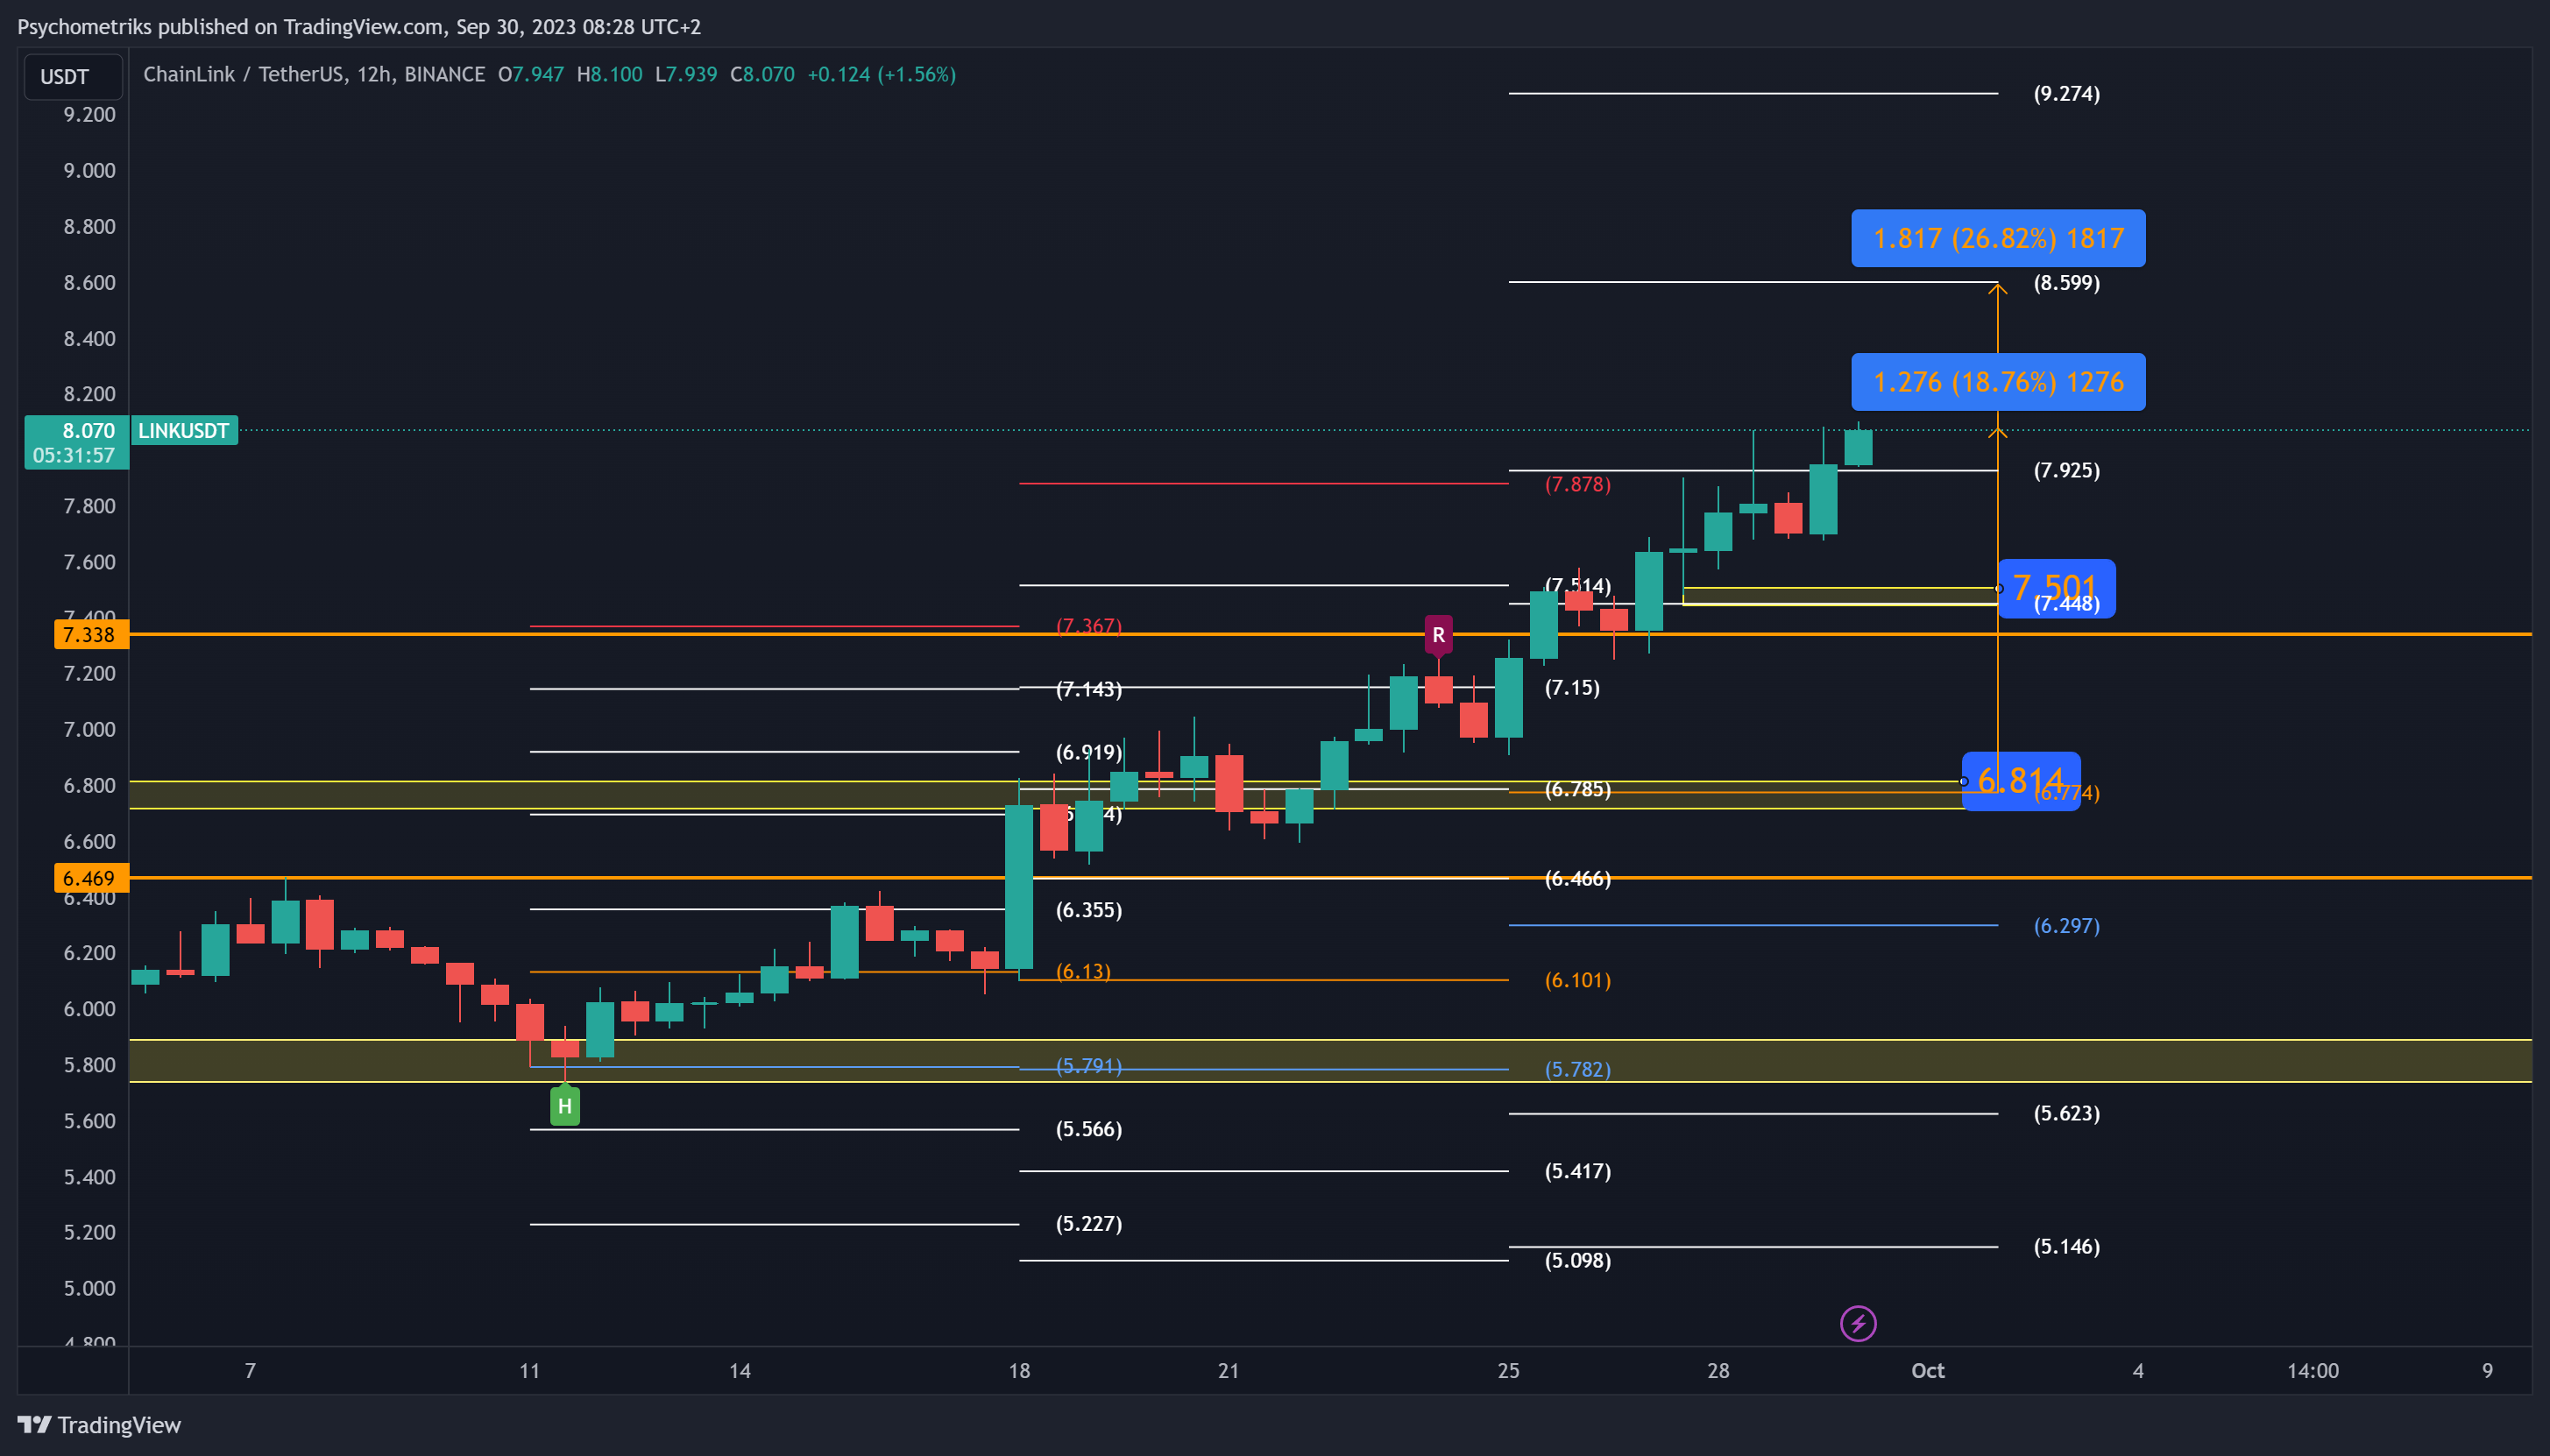Select the 7.338 orange price label
This screenshot has height=1456, width=2550.
point(90,635)
